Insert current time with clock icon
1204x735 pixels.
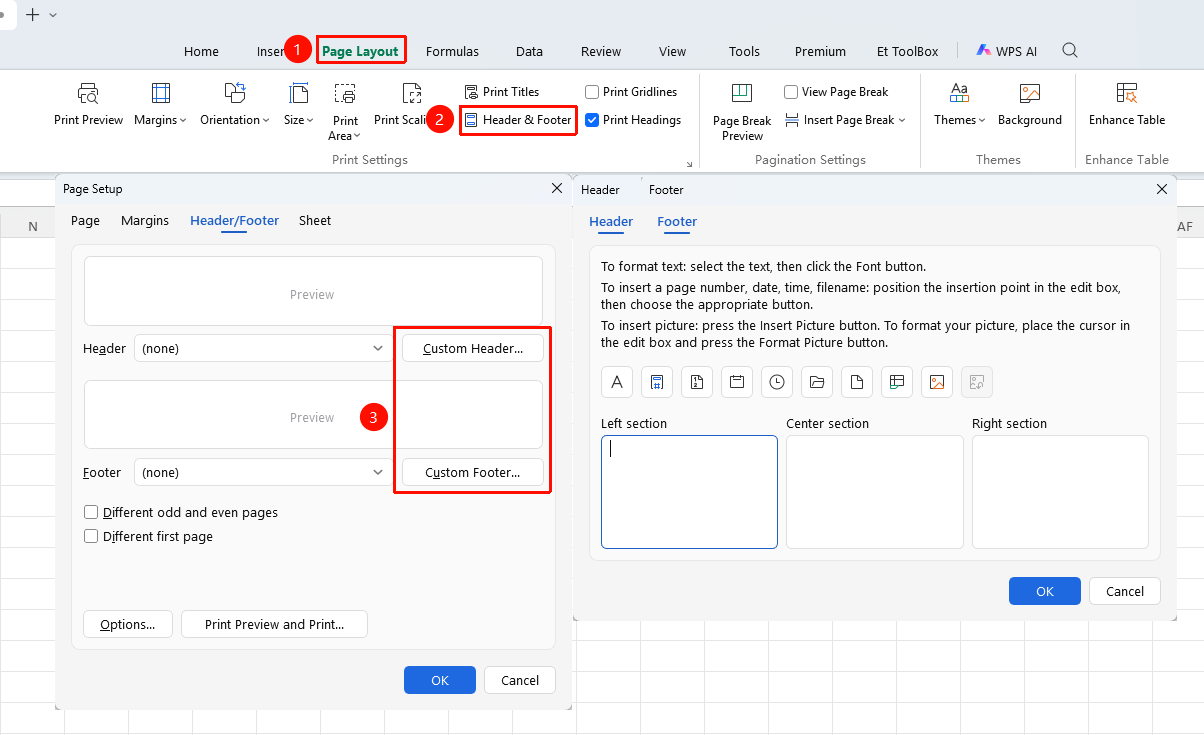tap(777, 382)
